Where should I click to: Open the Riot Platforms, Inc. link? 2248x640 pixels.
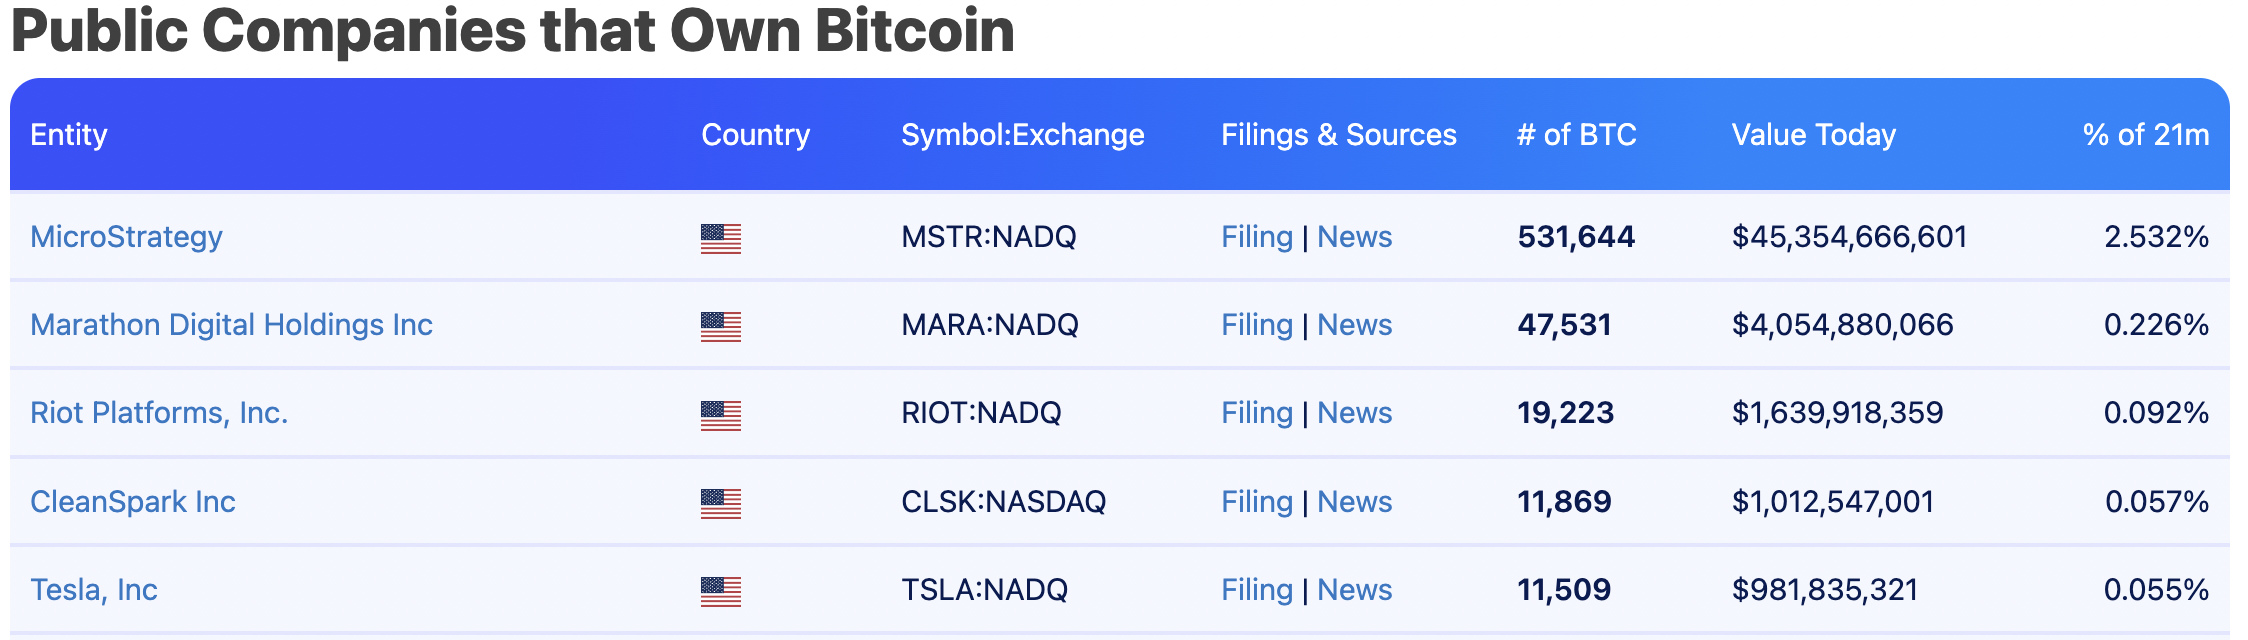[159, 413]
